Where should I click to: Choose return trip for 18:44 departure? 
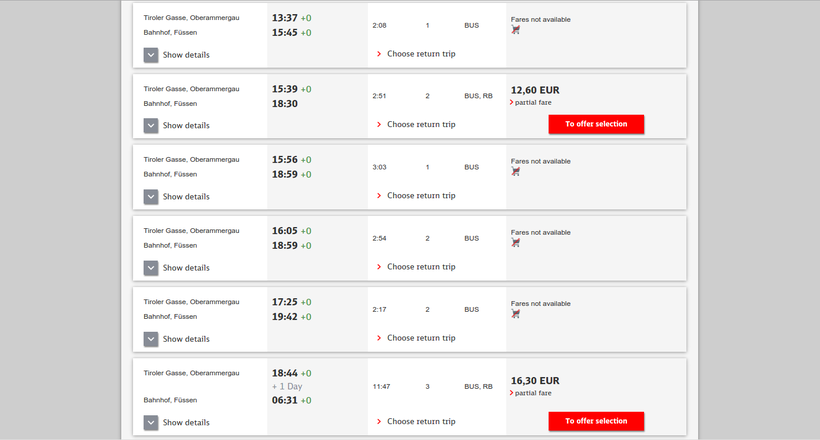point(420,421)
